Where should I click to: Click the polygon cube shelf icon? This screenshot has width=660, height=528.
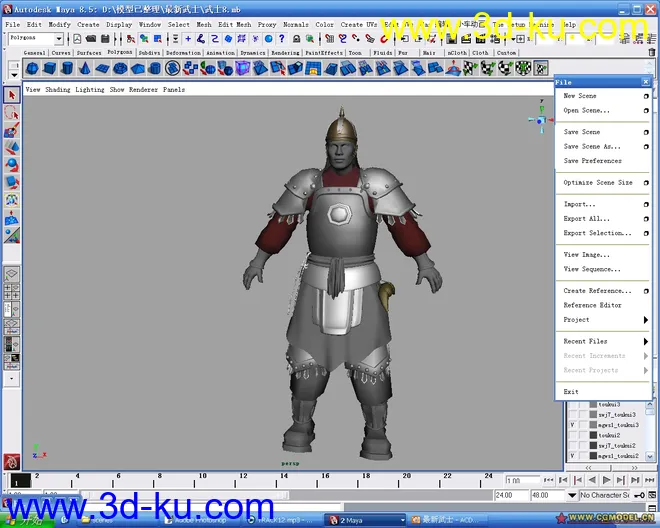pyautogui.click(x=48, y=69)
